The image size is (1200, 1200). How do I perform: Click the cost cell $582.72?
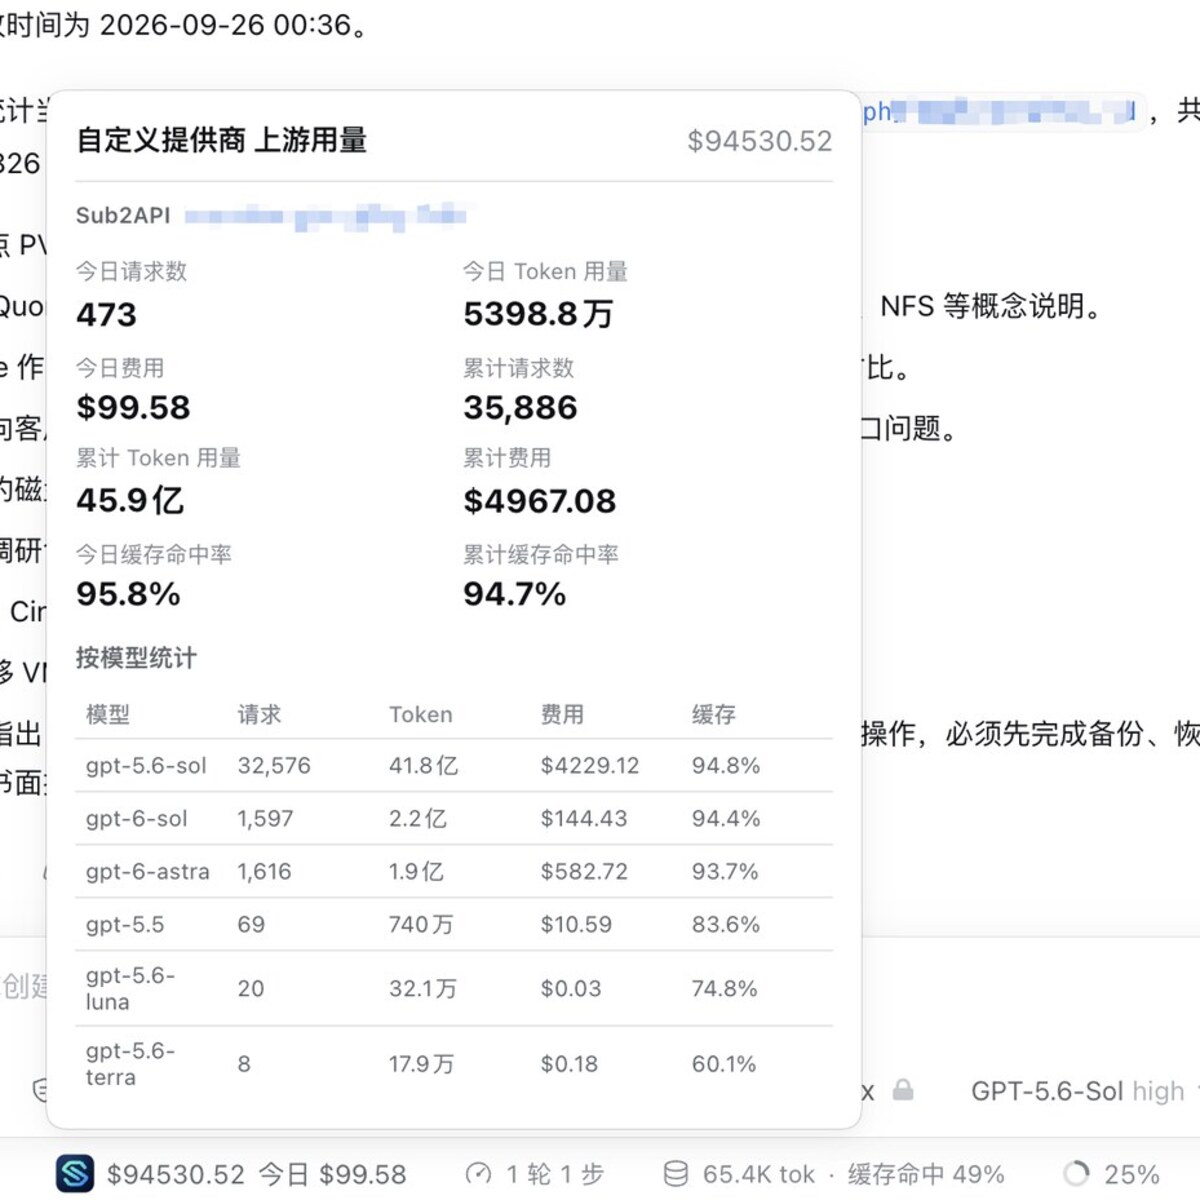(x=584, y=872)
